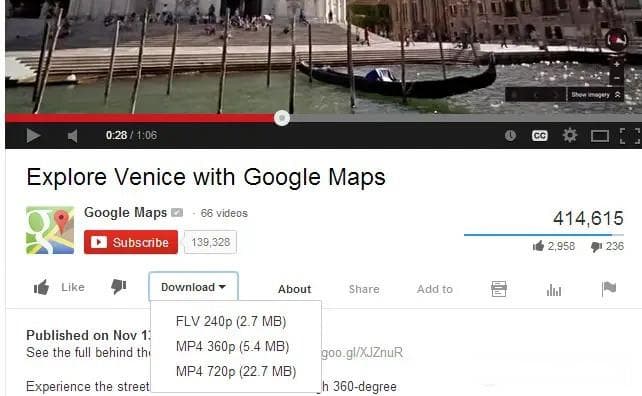This screenshot has width=642, height=396.
Task: Toggle closed captions CC button
Action: [540, 136]
